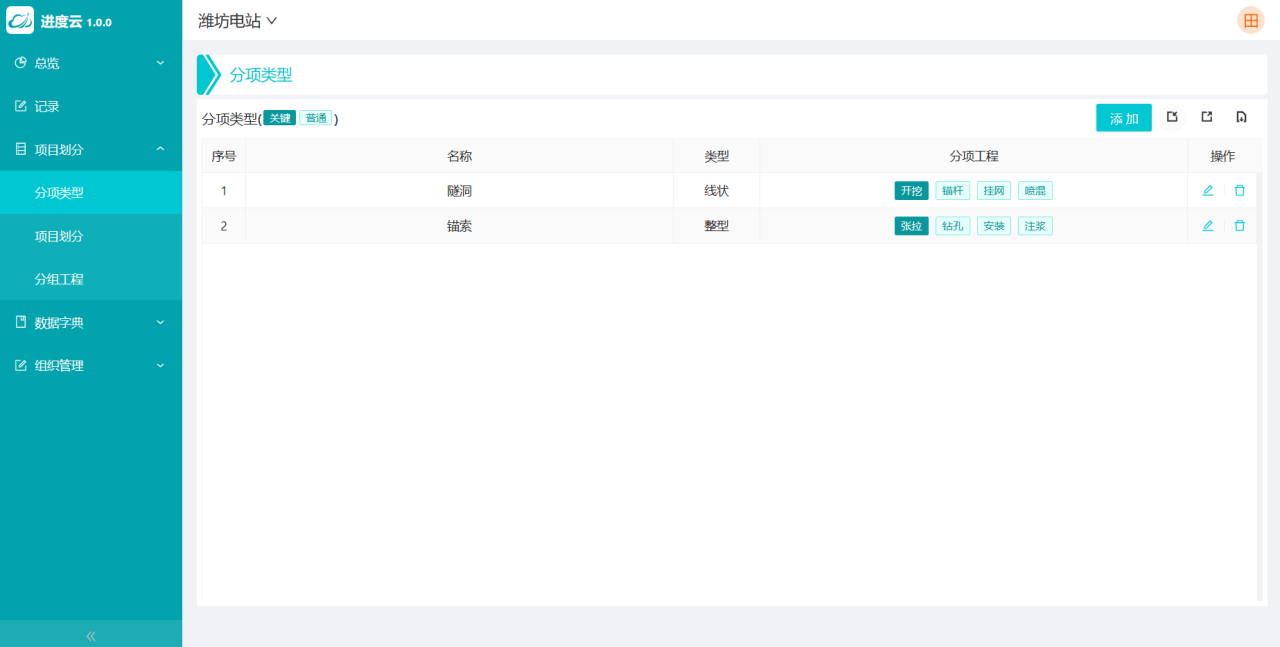Click the export icon with outward arrow
Screen dimensions: 1280x647
click(x=1206, y=117)
